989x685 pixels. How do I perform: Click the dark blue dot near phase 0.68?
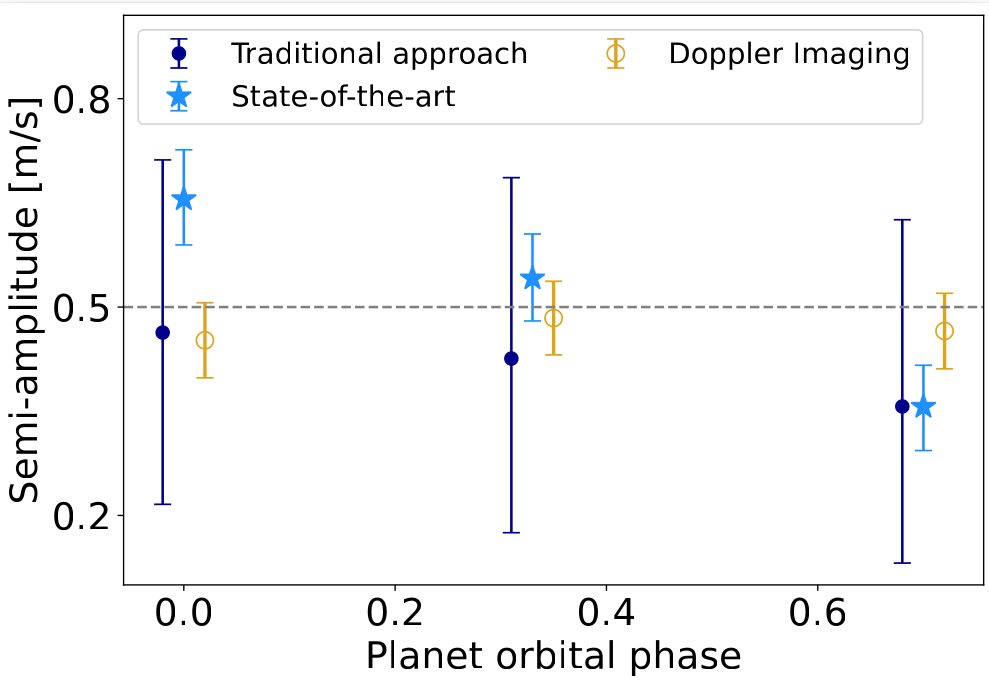point(902,406)
